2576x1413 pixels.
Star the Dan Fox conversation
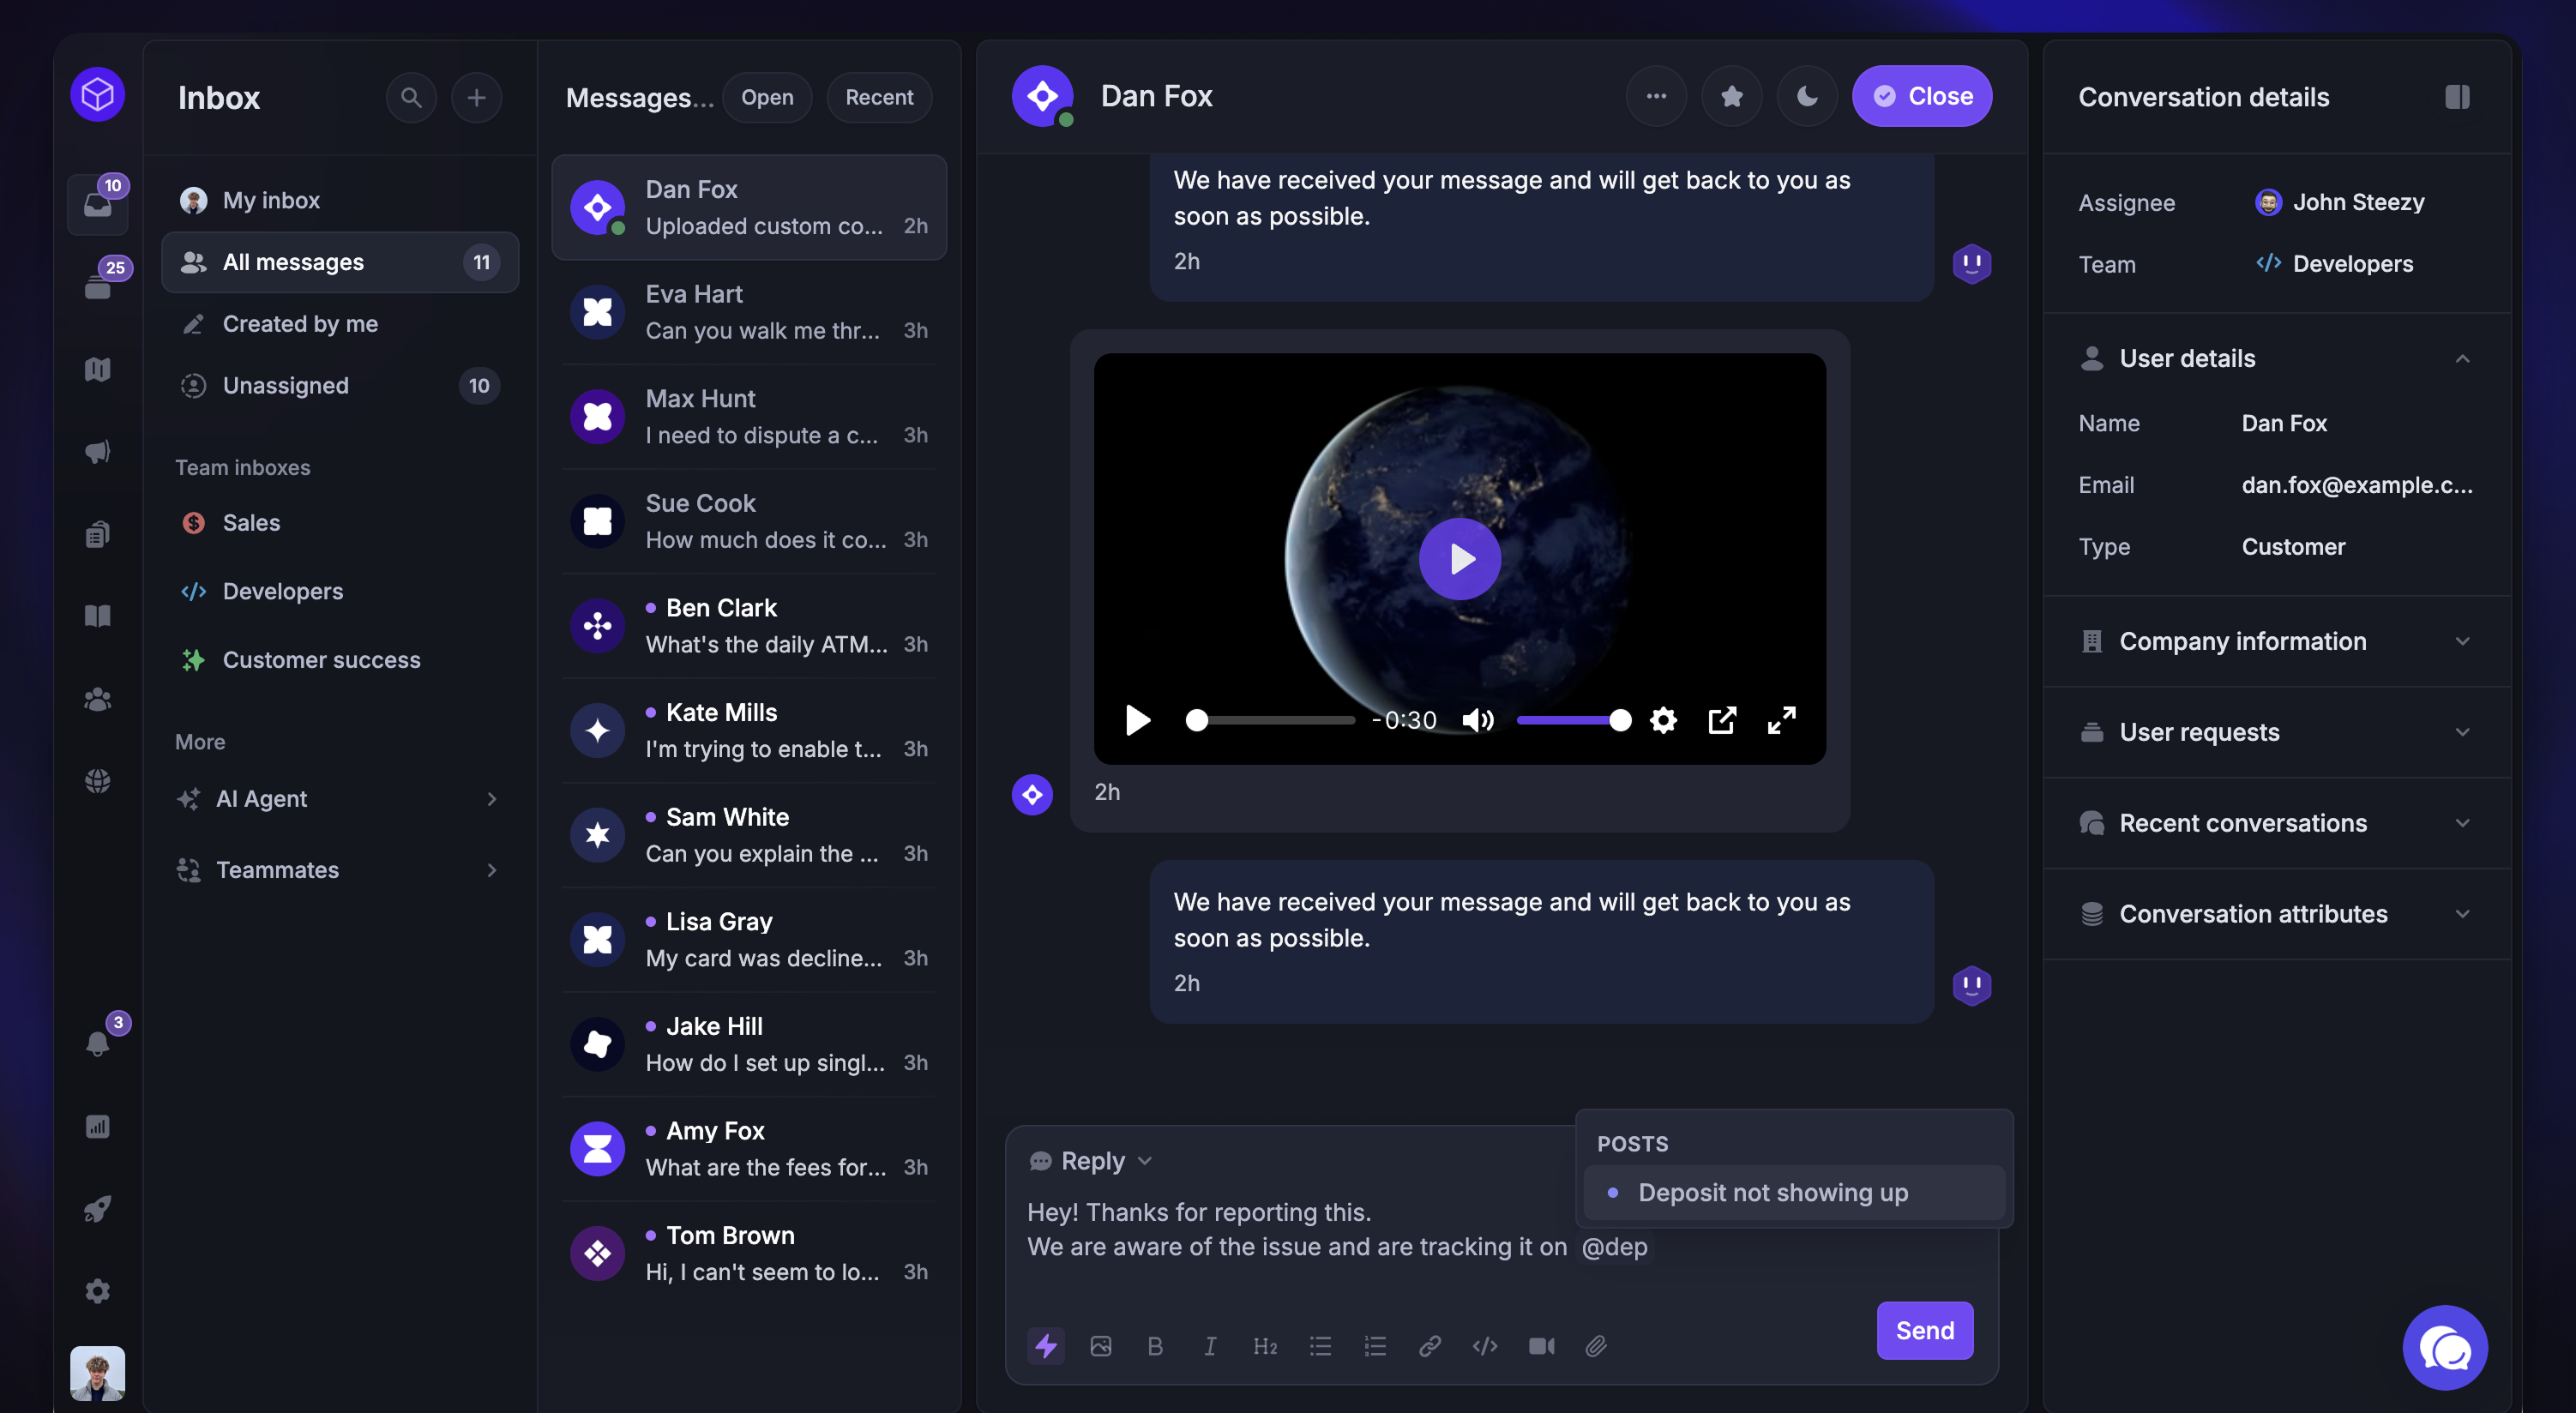(1732, 96)
